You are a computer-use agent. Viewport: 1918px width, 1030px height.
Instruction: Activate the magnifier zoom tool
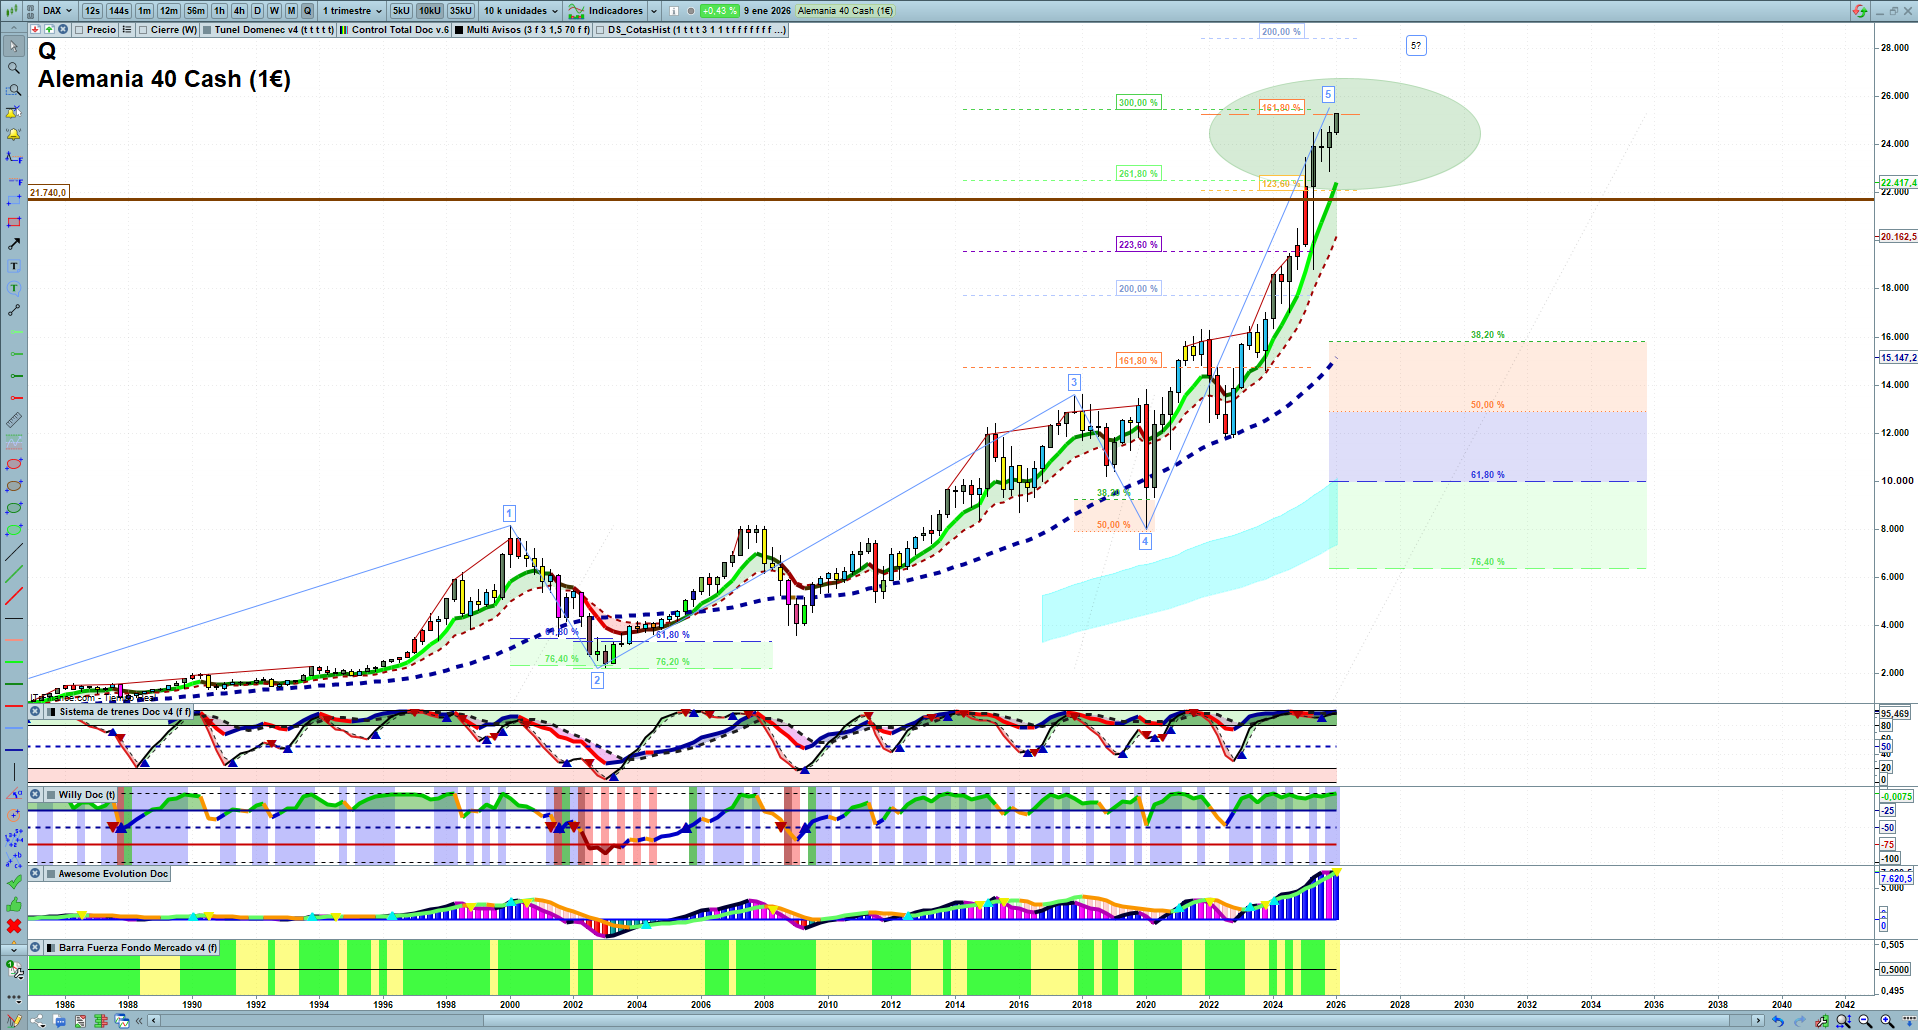click(14, 68)
